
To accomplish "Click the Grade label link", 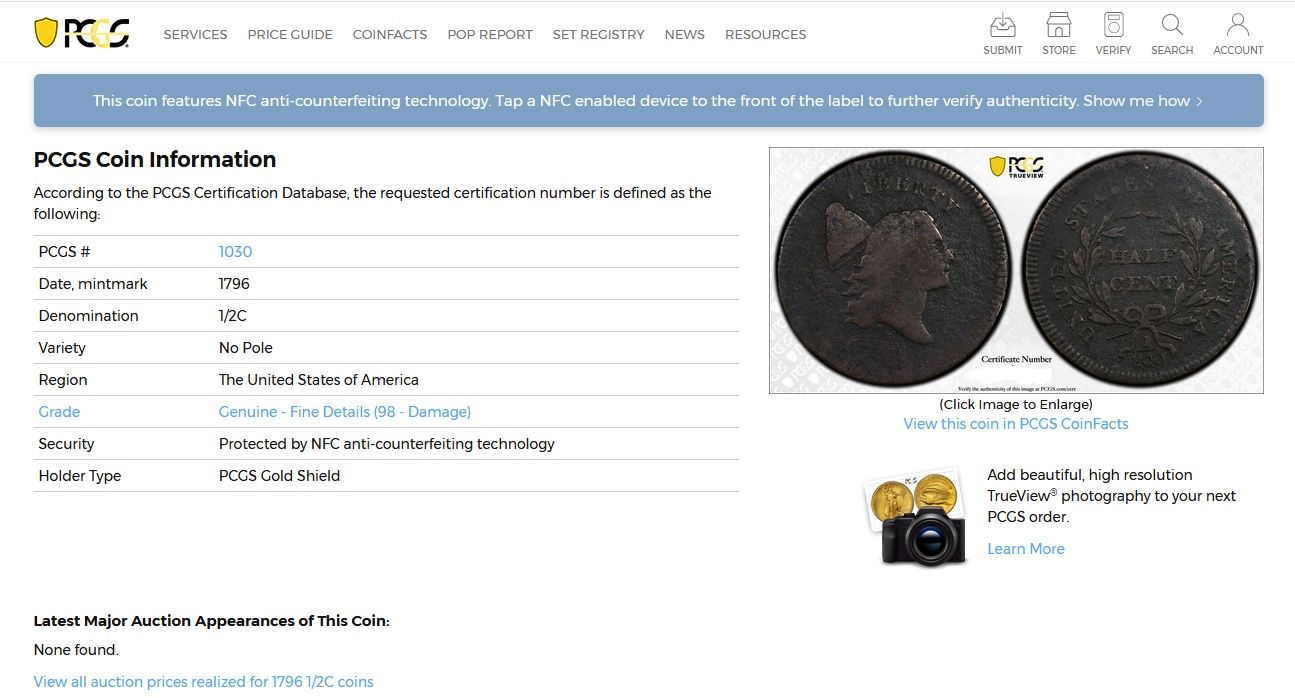I will [x=59, y=412].
